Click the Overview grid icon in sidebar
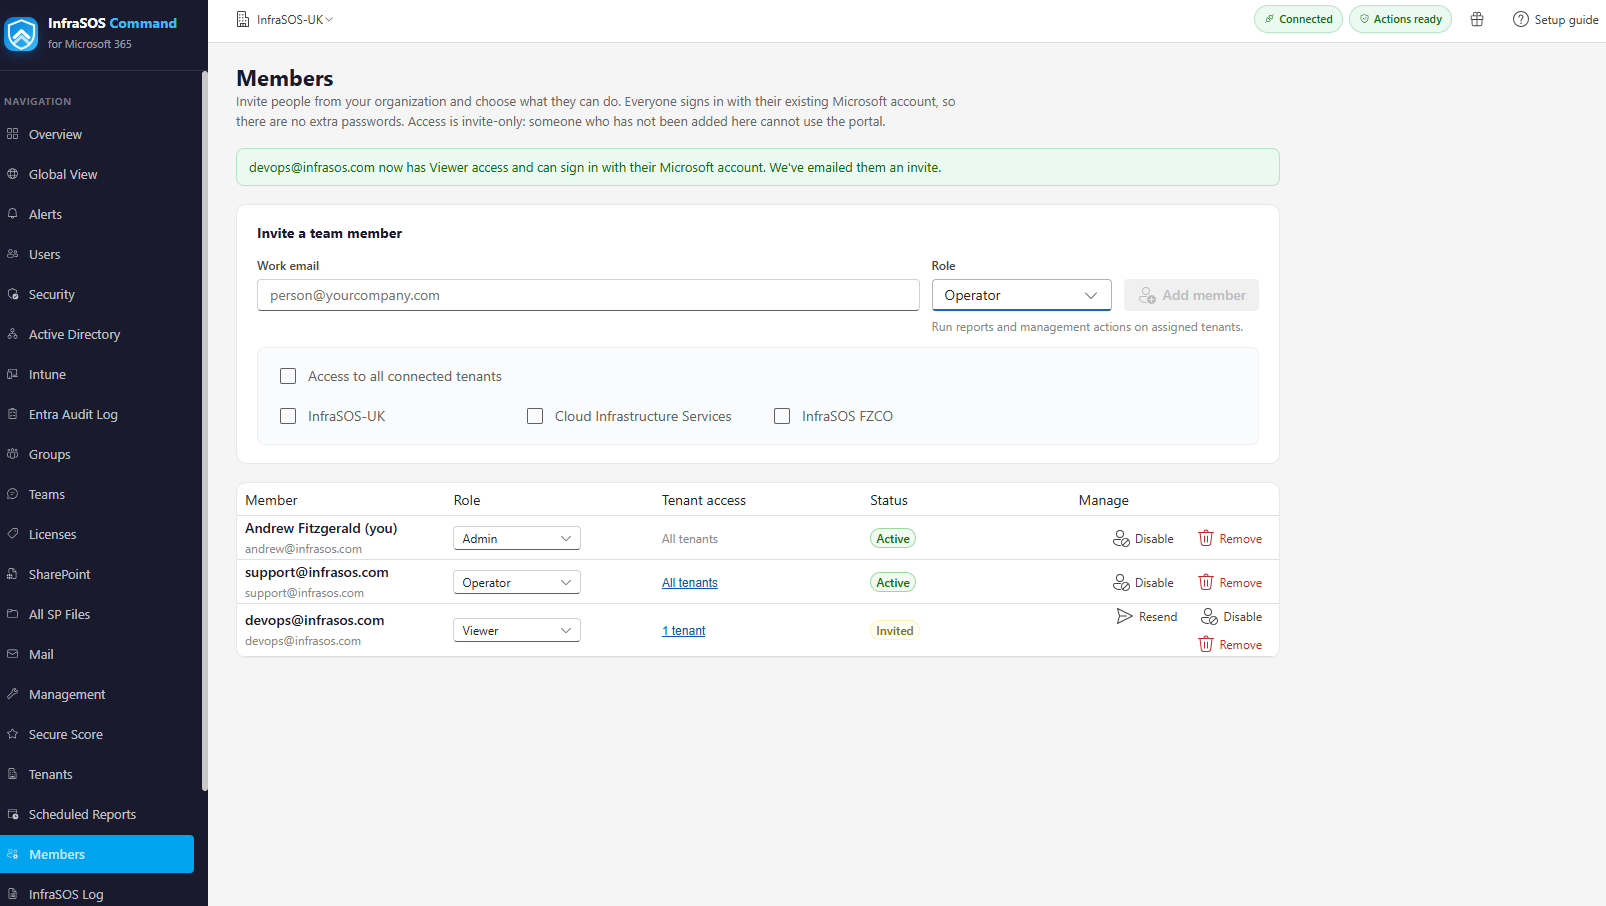Viewport: 1606px width, 906px height. 13,133
